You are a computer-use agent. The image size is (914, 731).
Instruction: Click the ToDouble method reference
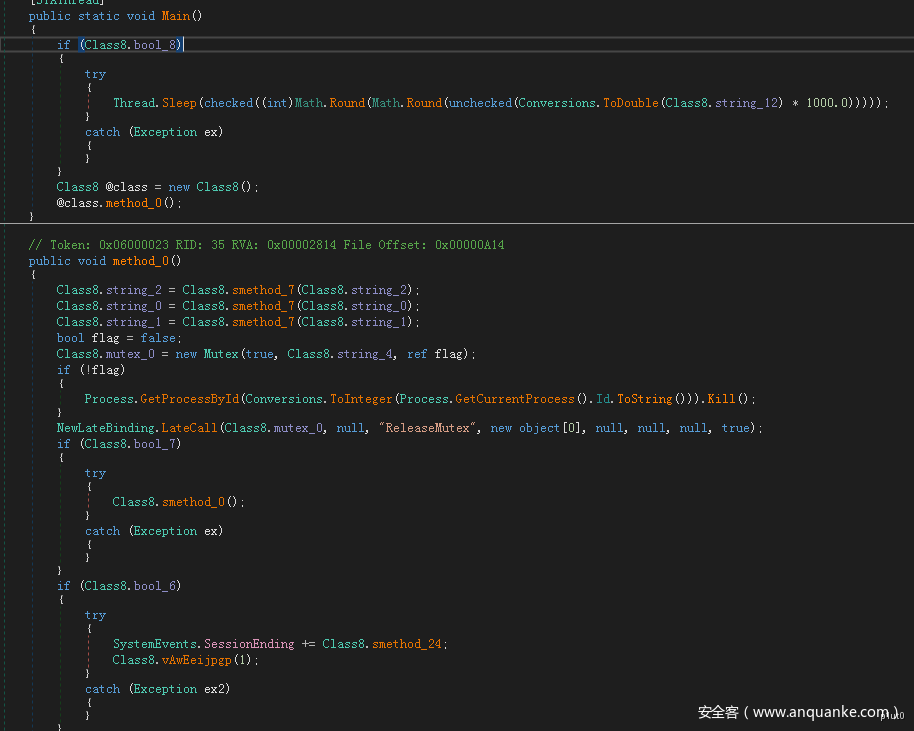pyautogui.click(x=629, y=103)
